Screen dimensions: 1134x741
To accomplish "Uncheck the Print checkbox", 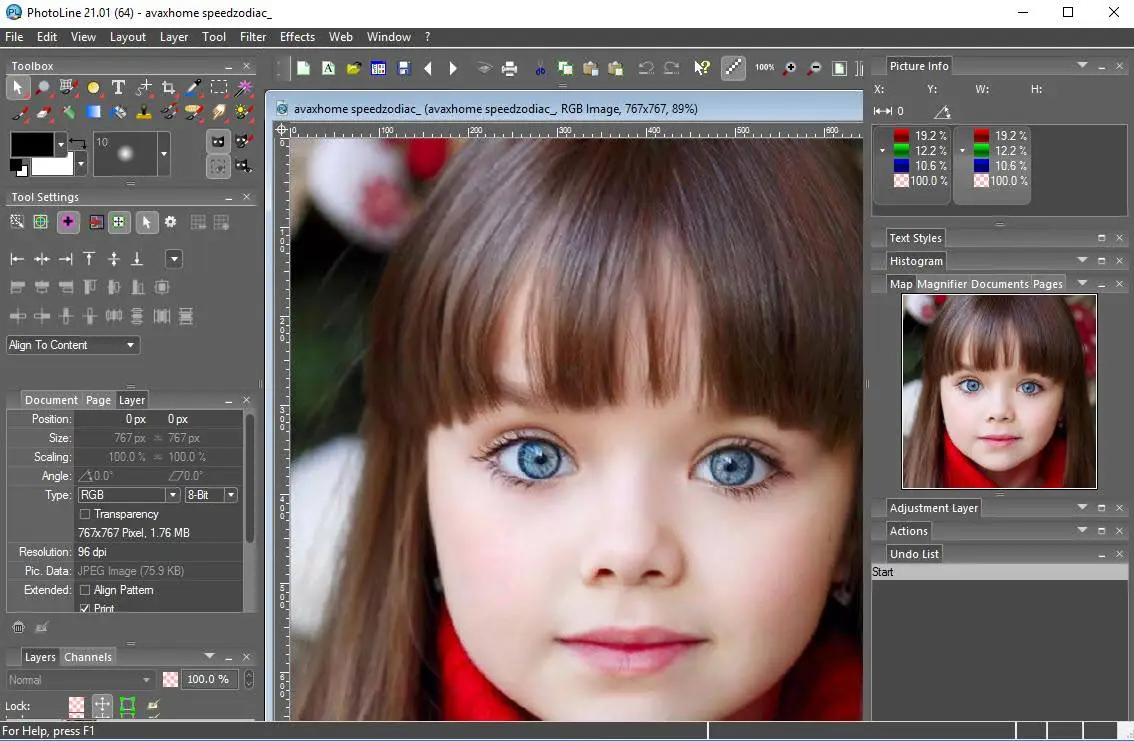I will click(x=85, y=608).
